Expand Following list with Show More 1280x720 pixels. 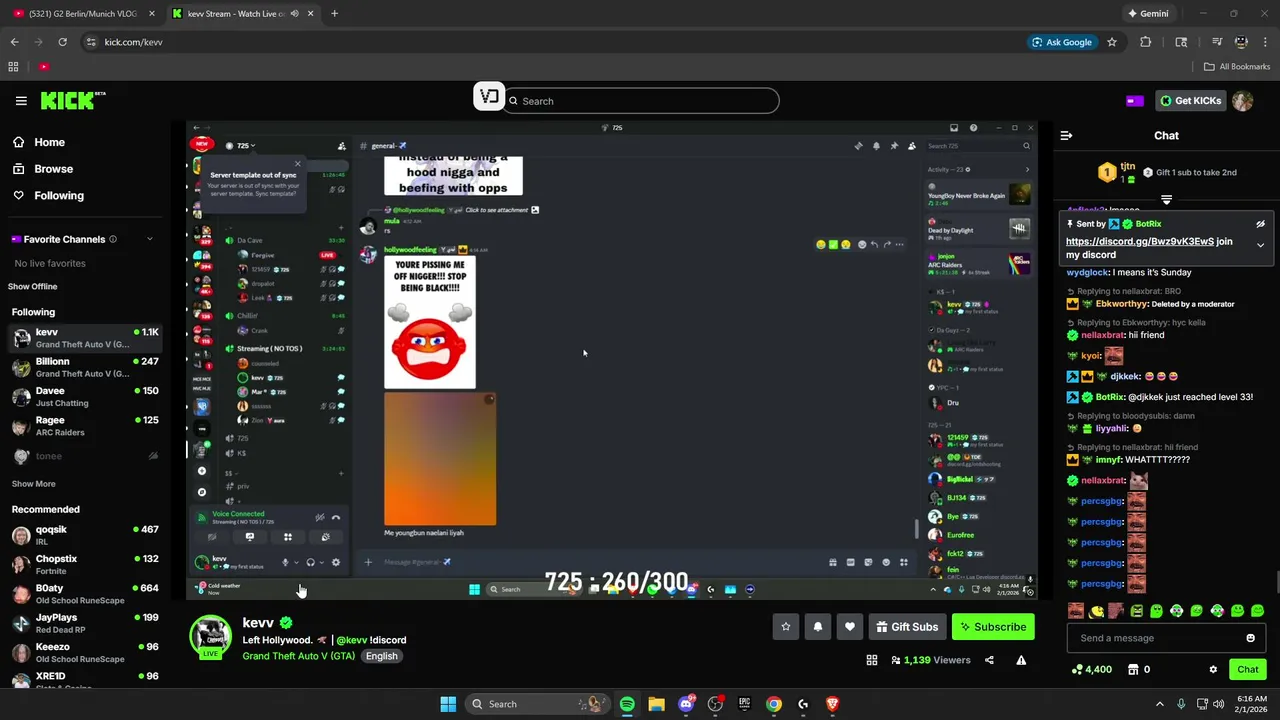click(33, 484)
